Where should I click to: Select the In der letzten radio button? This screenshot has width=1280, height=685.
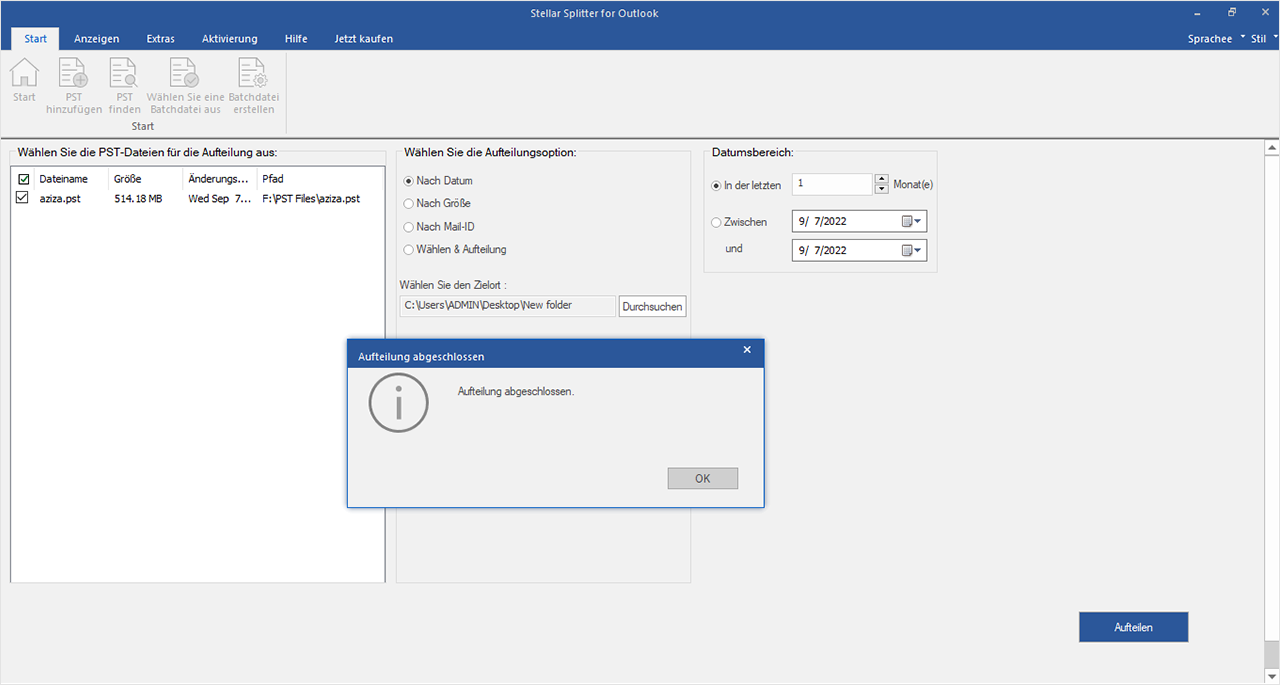point(716,185)
